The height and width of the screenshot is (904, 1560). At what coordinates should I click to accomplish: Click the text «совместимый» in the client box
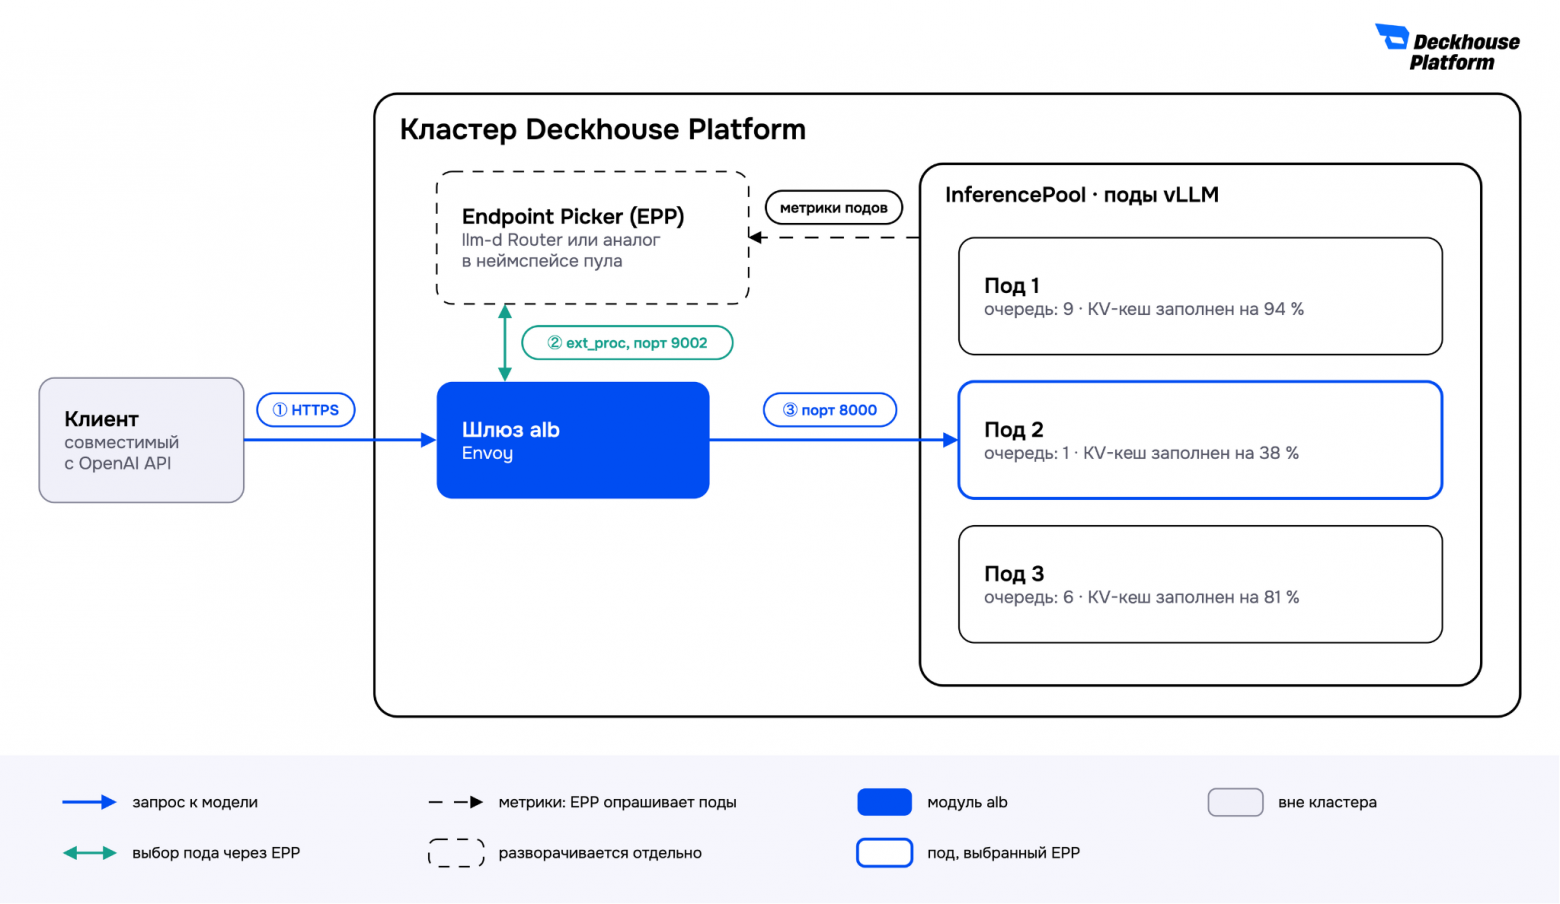122,443
